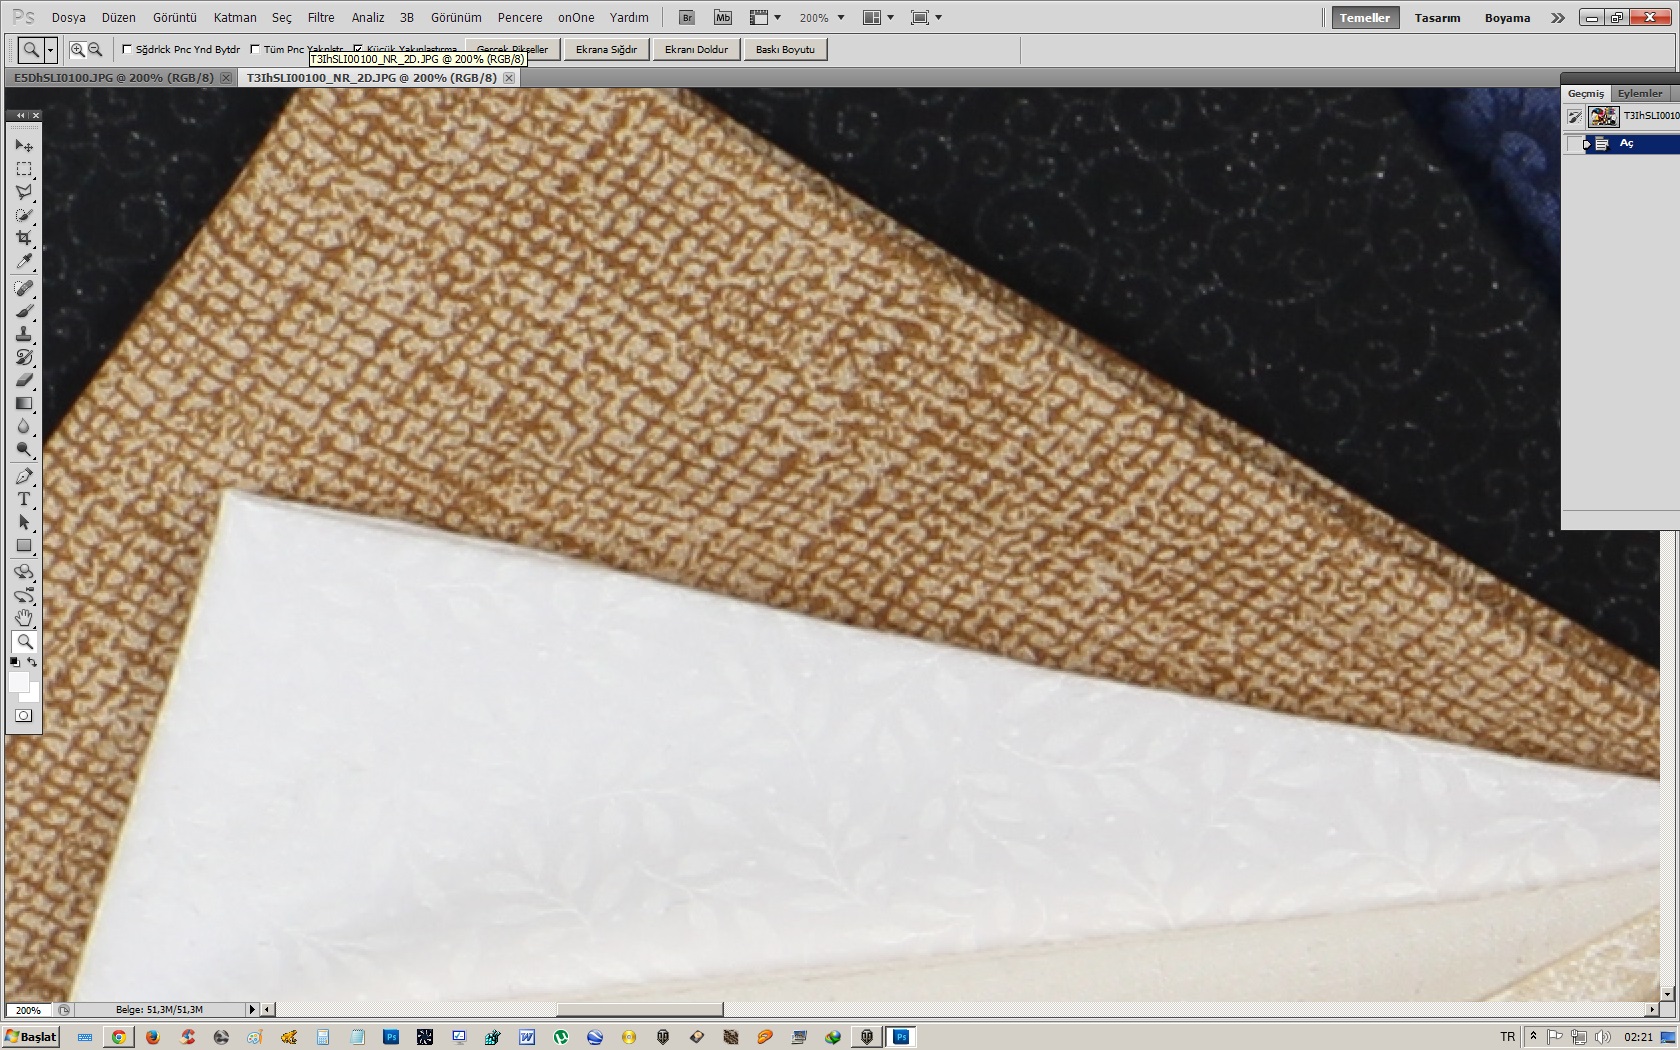
Task: Click 'Baskı Boyutu' button
Action: (785, 49)
